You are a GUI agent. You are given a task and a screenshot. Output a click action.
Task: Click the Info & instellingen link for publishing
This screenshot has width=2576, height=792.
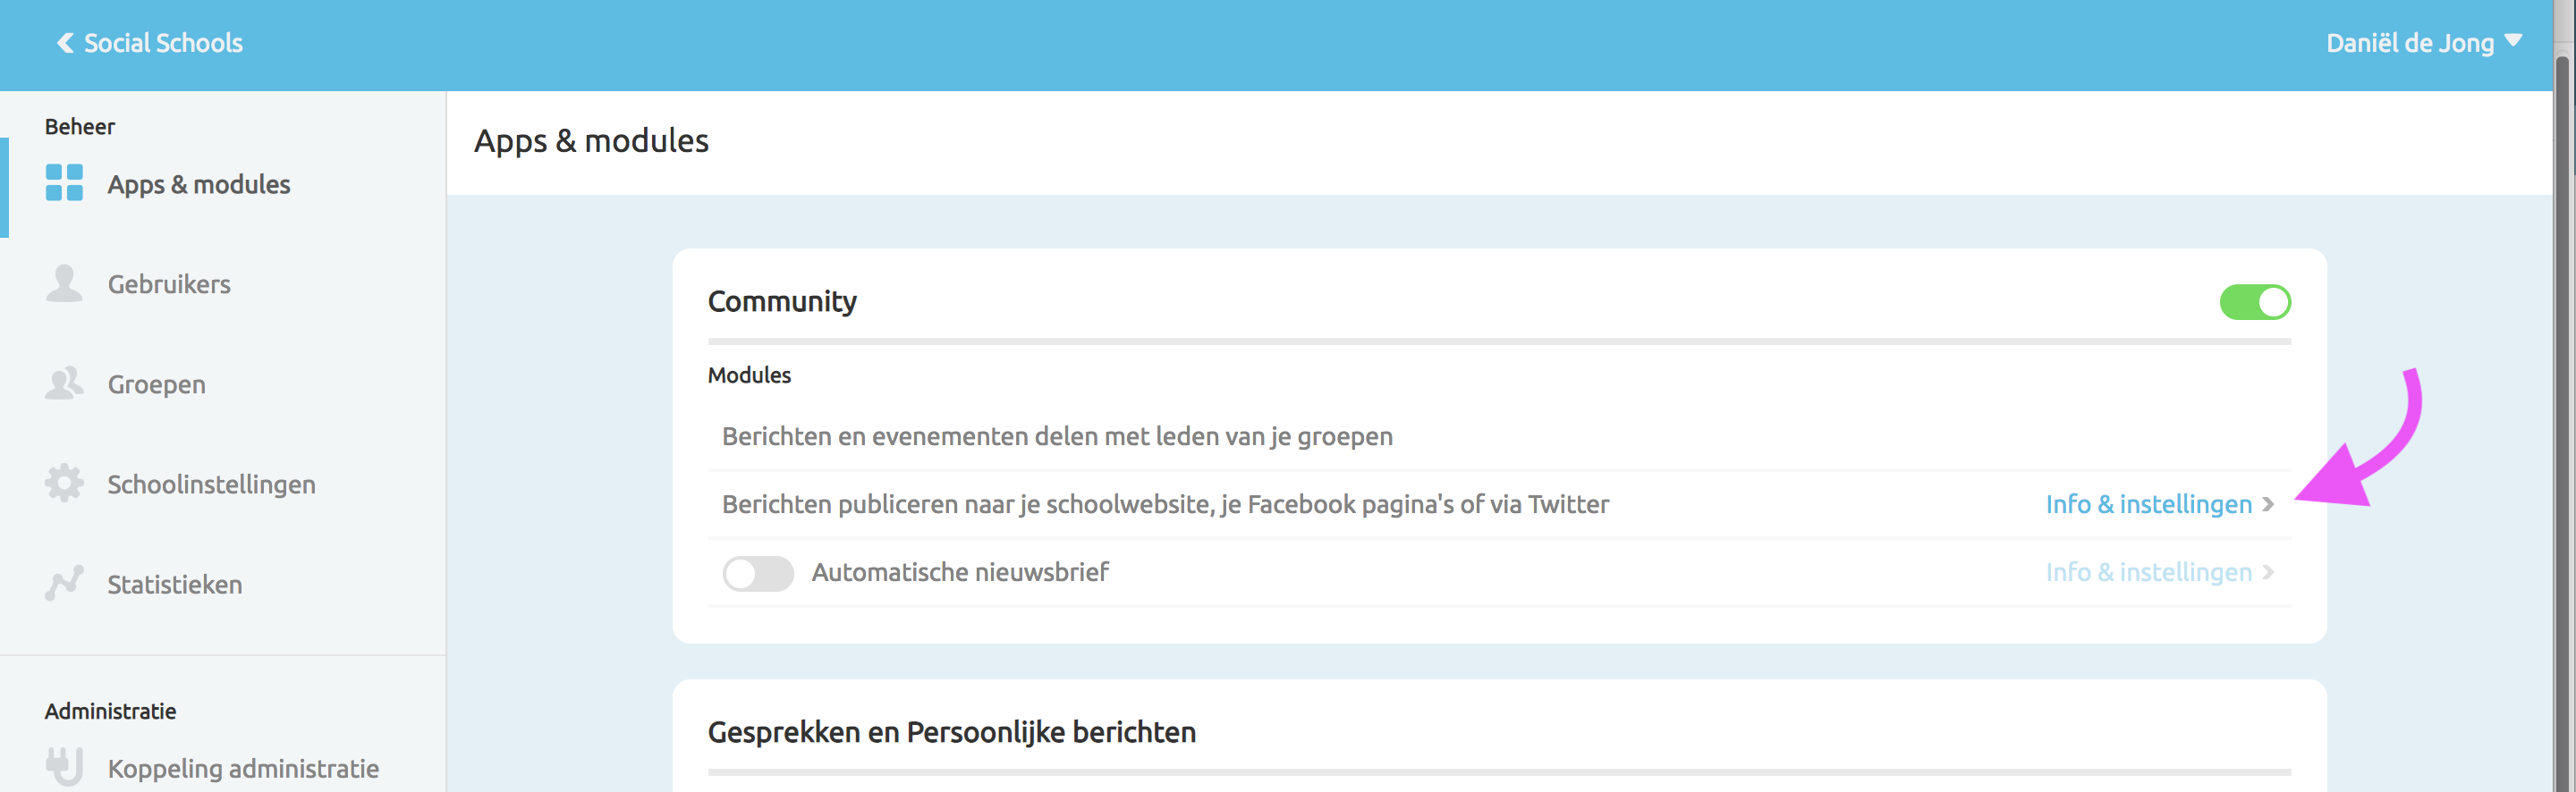[x=2148, y=504]
